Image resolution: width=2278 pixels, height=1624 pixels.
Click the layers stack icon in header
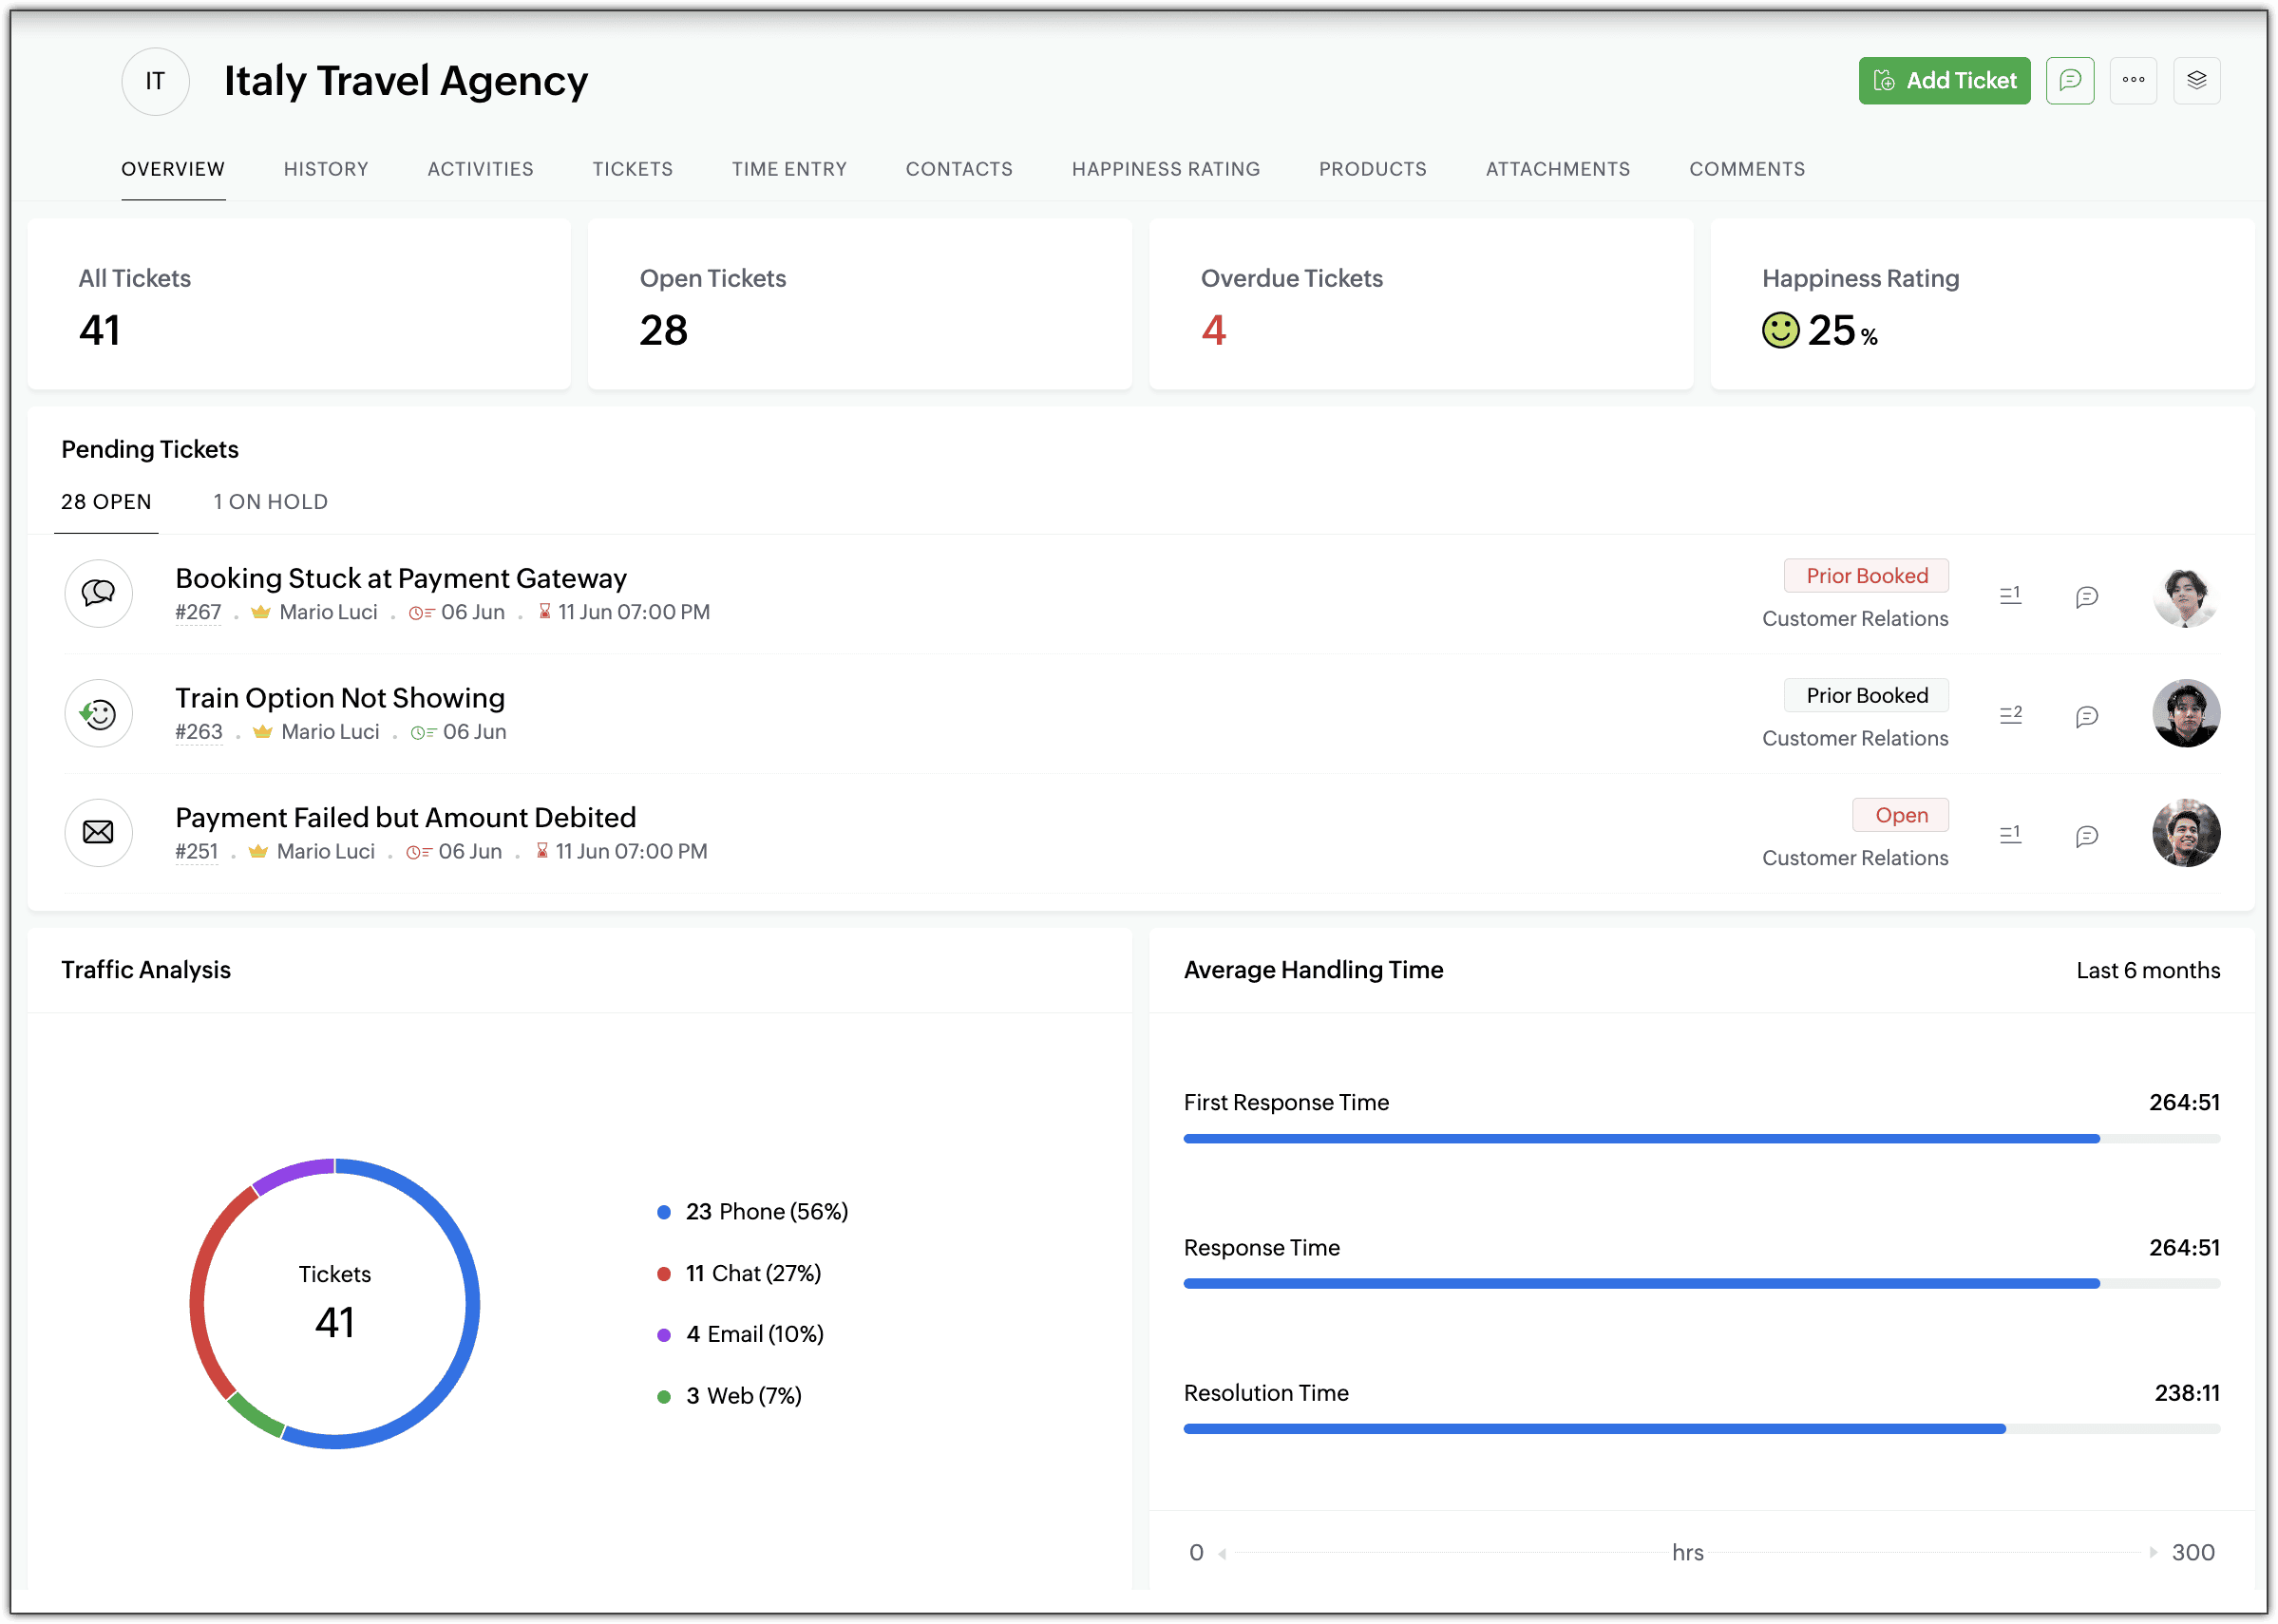pyautogui.click(x=2196, y=80)
